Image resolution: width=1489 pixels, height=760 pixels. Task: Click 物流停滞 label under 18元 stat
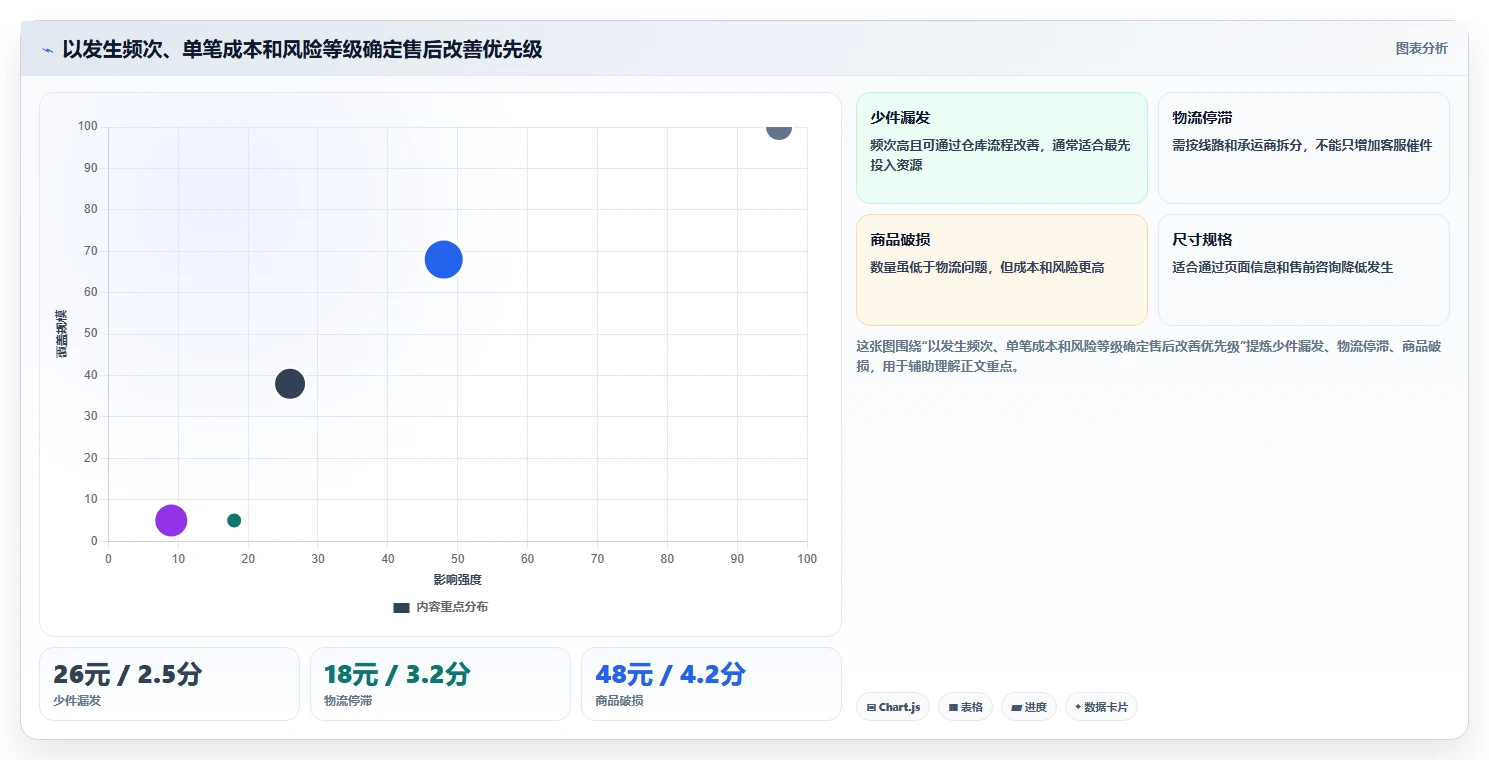pyautogui.click(x=348, y=701)
